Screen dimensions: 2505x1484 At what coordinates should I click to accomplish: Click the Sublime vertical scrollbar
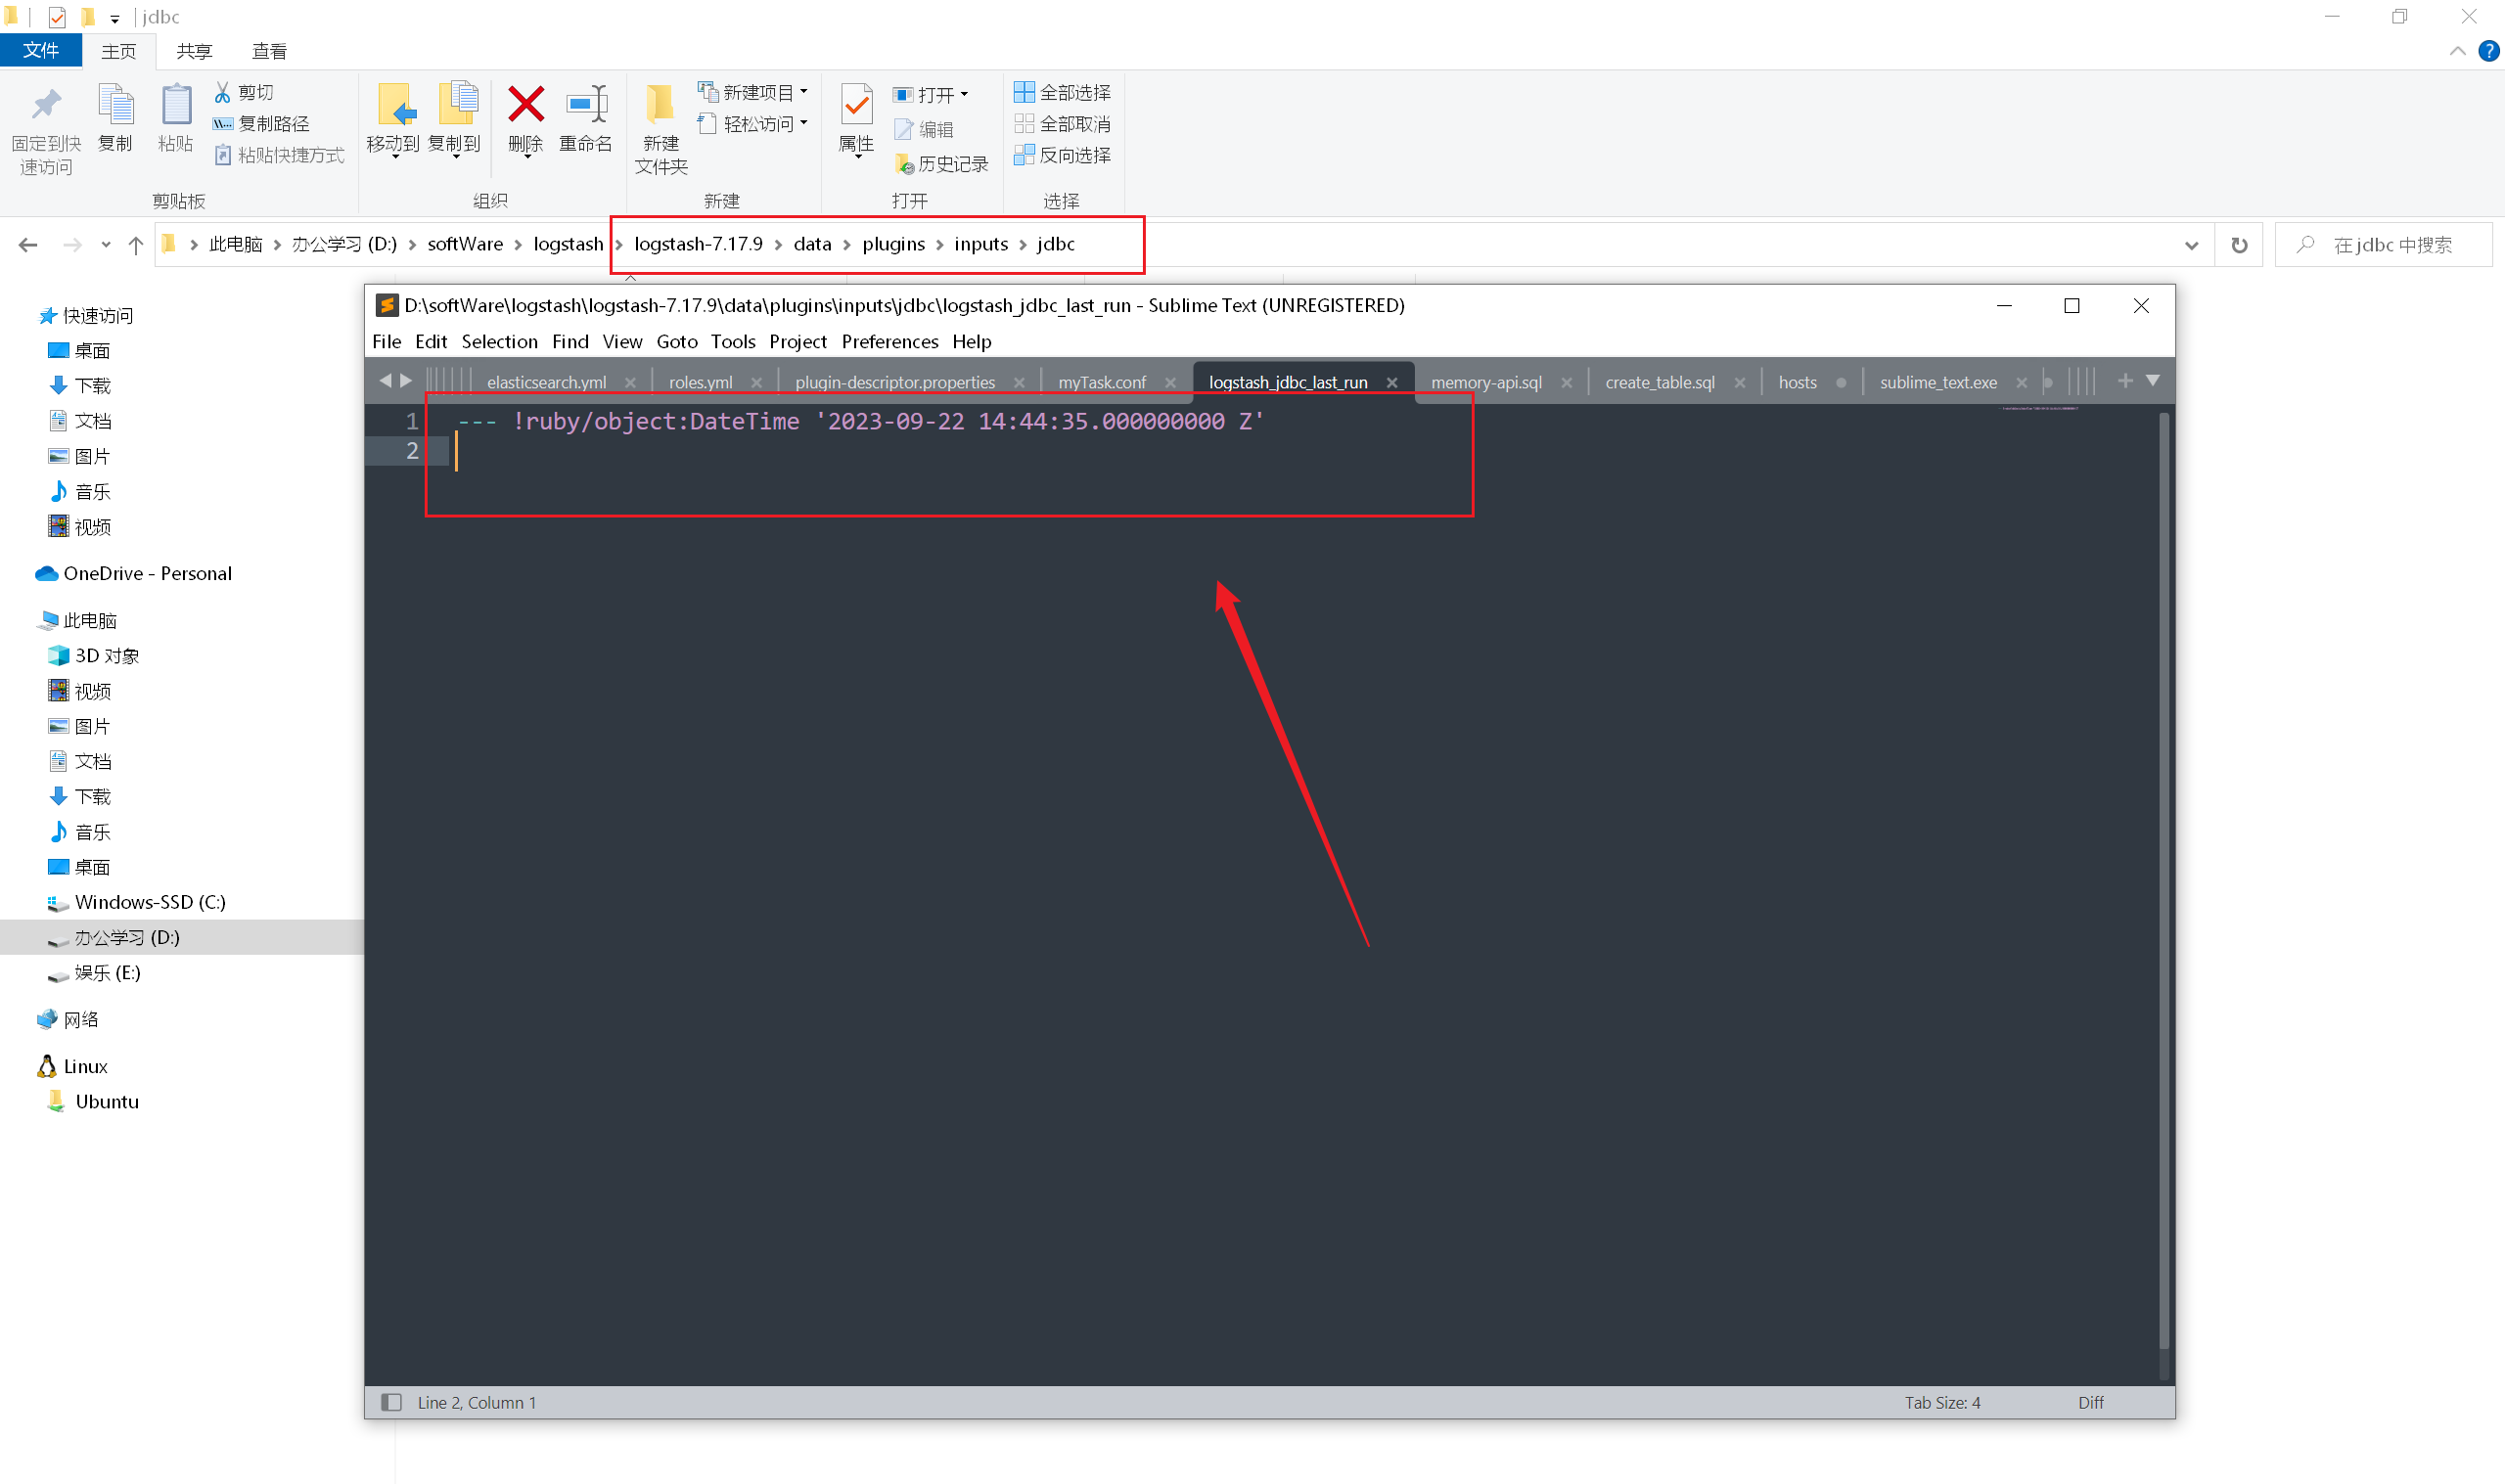click(x=2164, y=880)
